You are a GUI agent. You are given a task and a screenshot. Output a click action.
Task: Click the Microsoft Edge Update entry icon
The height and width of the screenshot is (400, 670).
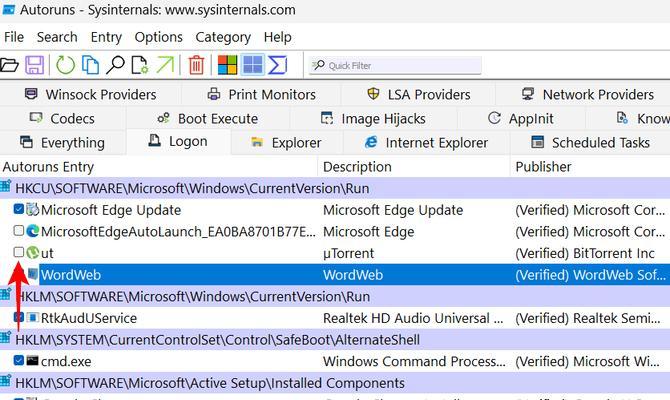click(x=32, y=209)
